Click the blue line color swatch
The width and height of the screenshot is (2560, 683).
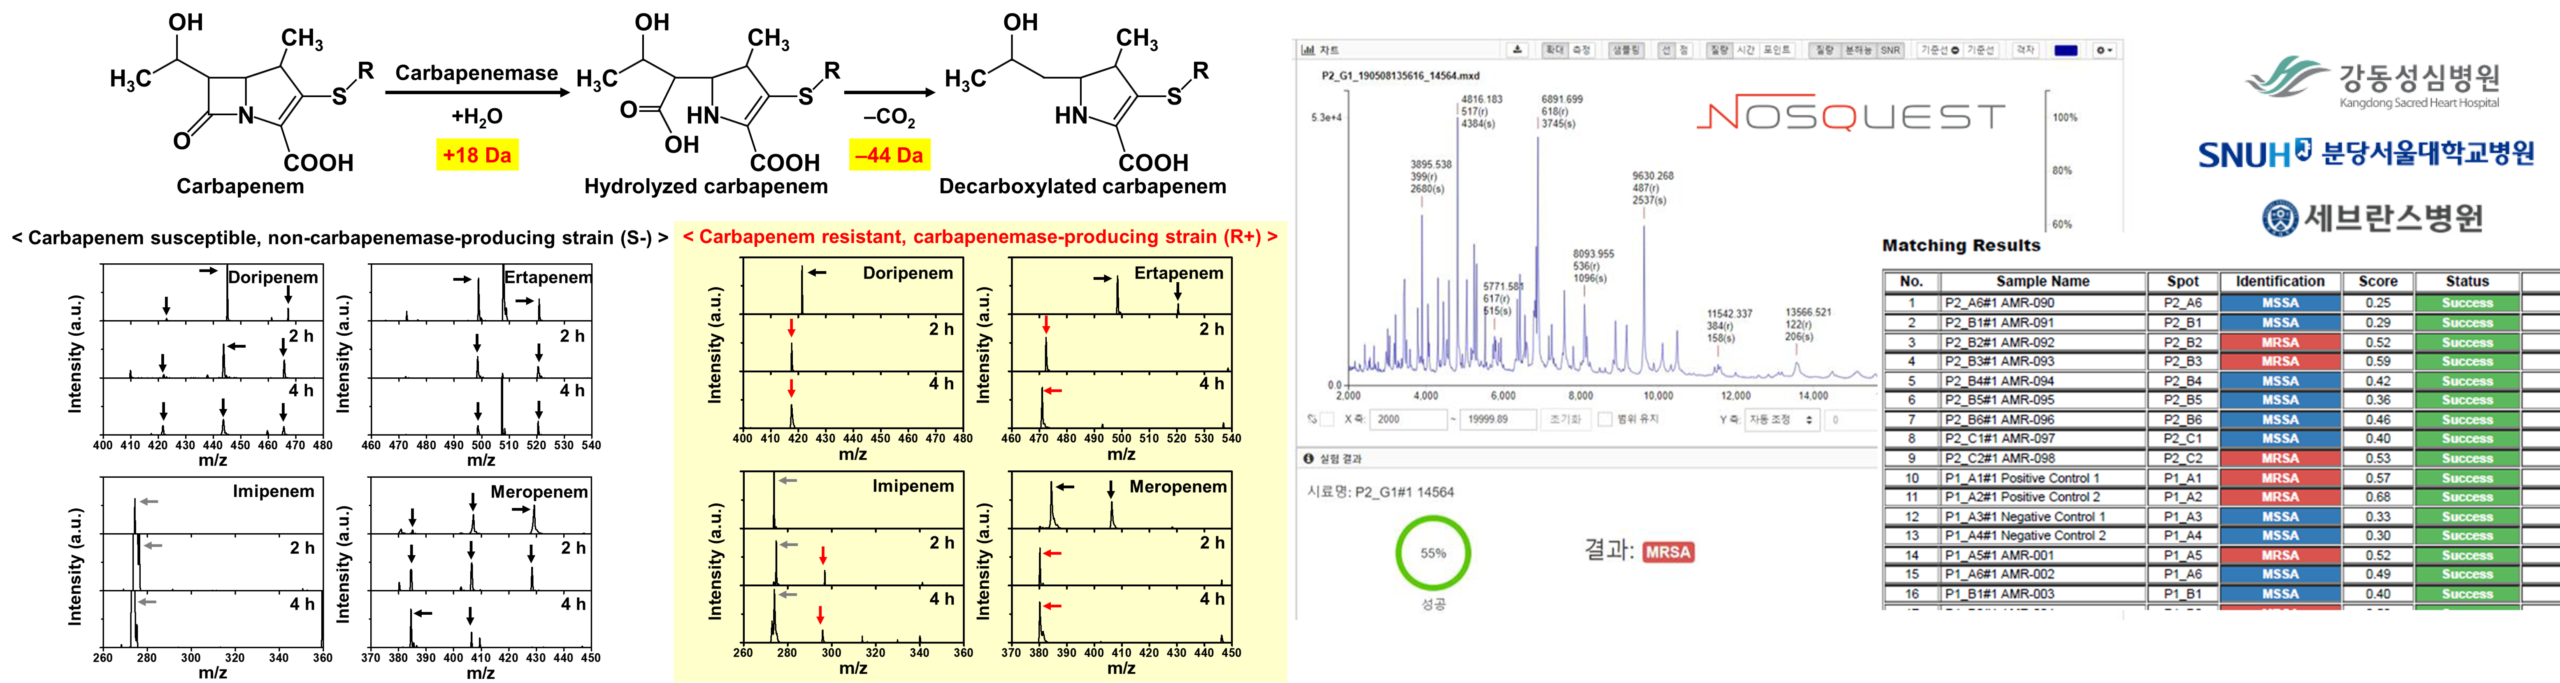[x=2065, y=50]
